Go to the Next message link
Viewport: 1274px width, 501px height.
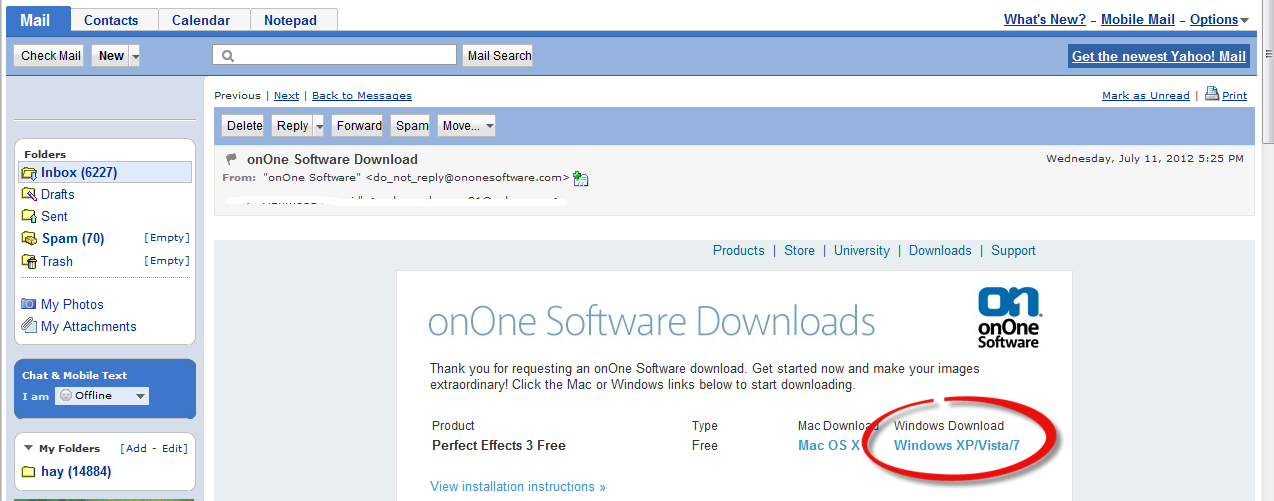click(x=286, y=96)
